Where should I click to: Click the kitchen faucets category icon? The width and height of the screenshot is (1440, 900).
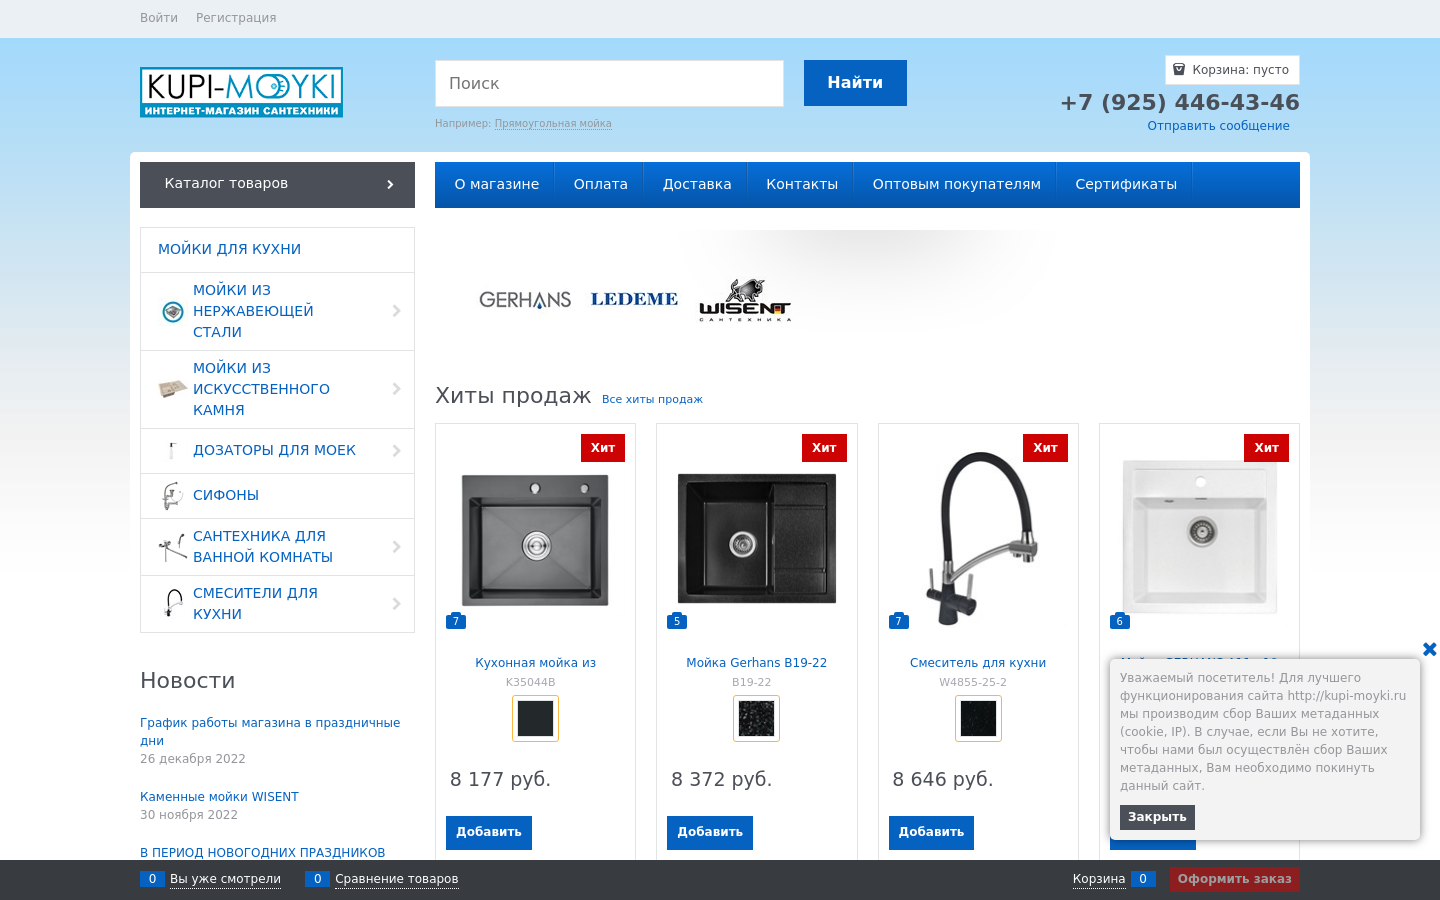(173, 604)
